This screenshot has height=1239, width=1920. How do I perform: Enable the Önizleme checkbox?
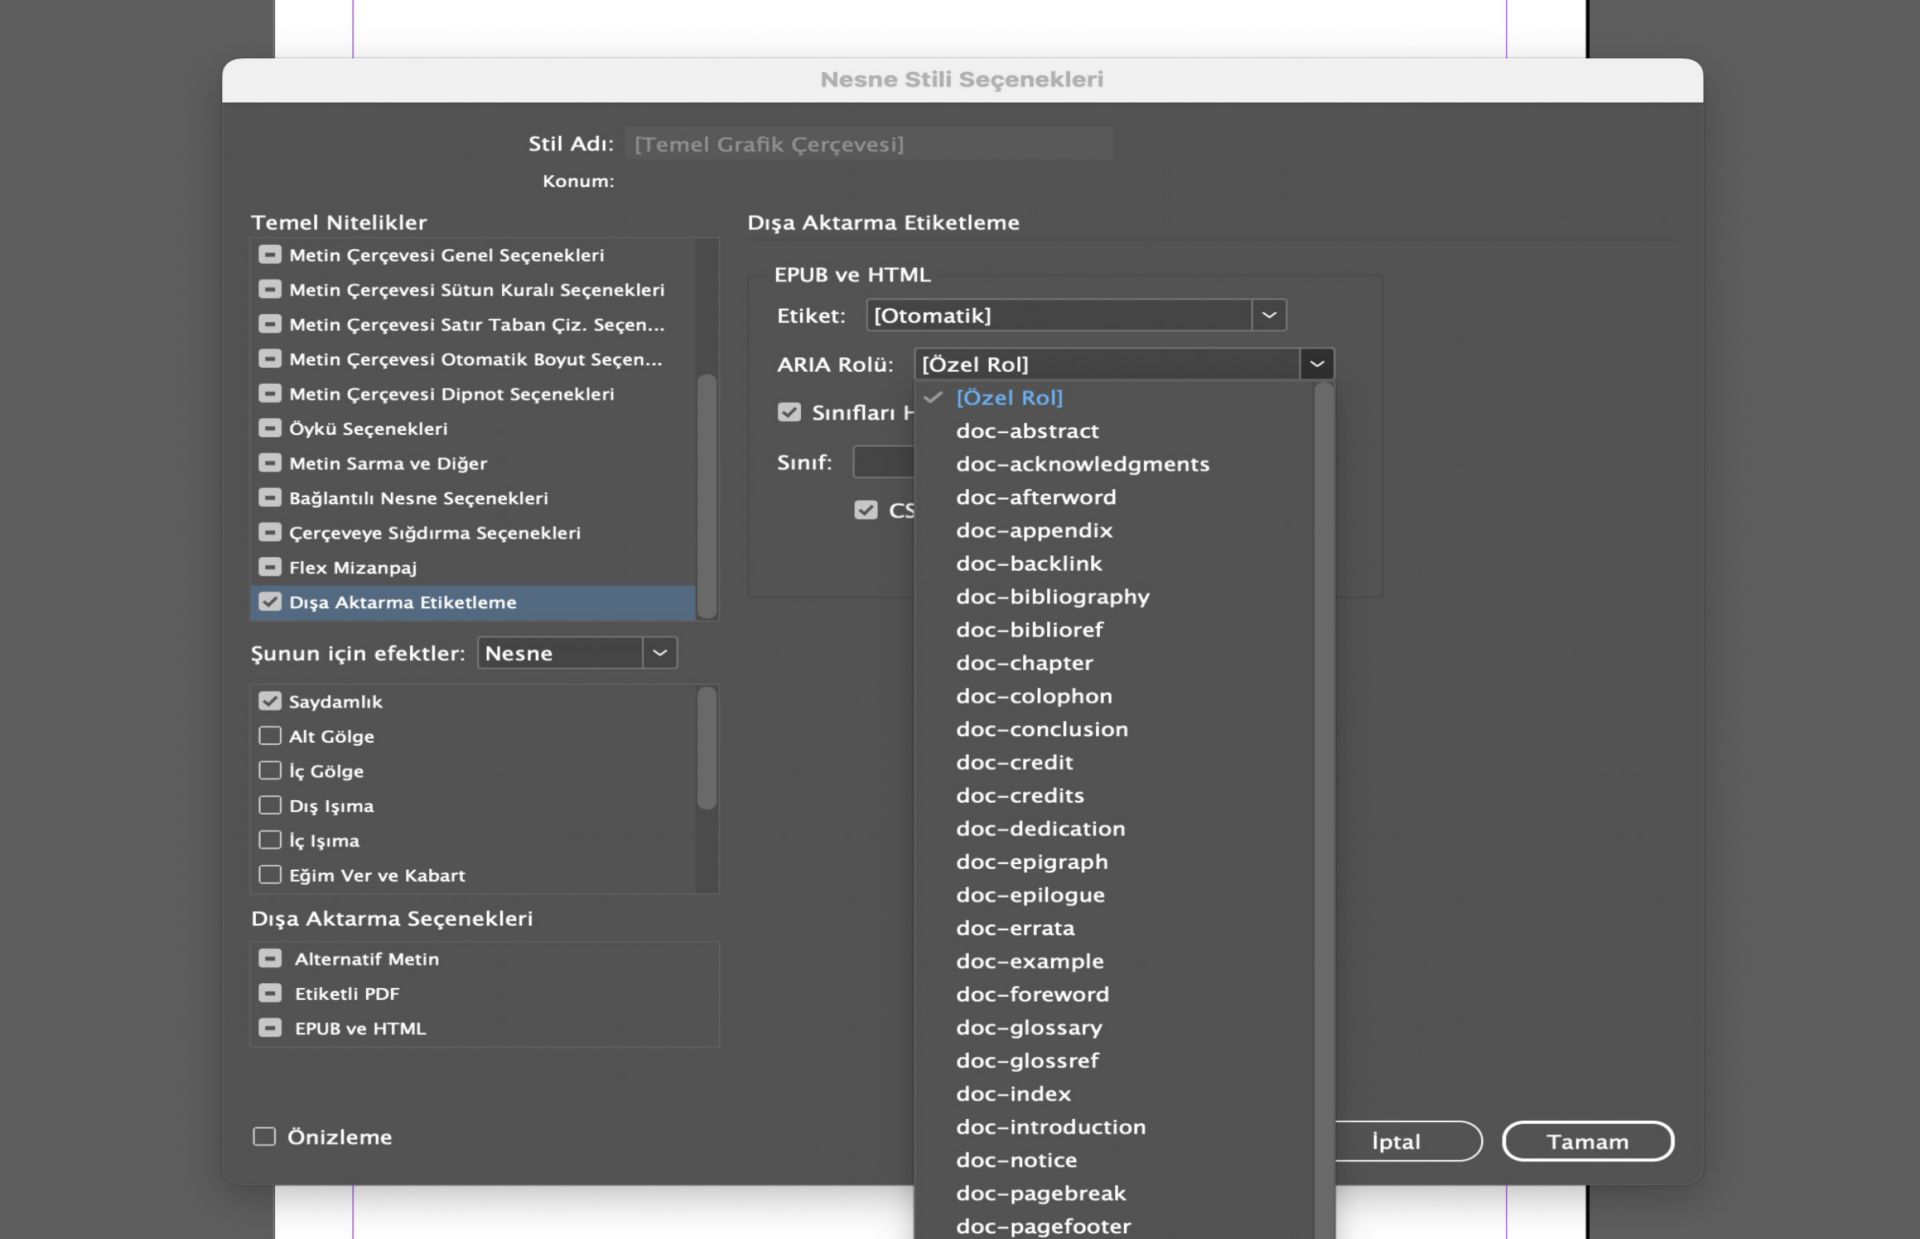point(264,1137)
